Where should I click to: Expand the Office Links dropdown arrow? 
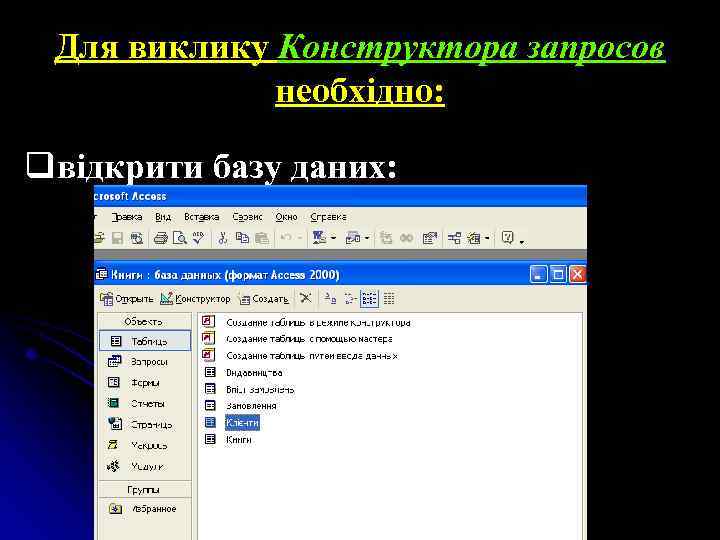click(333, 238)
